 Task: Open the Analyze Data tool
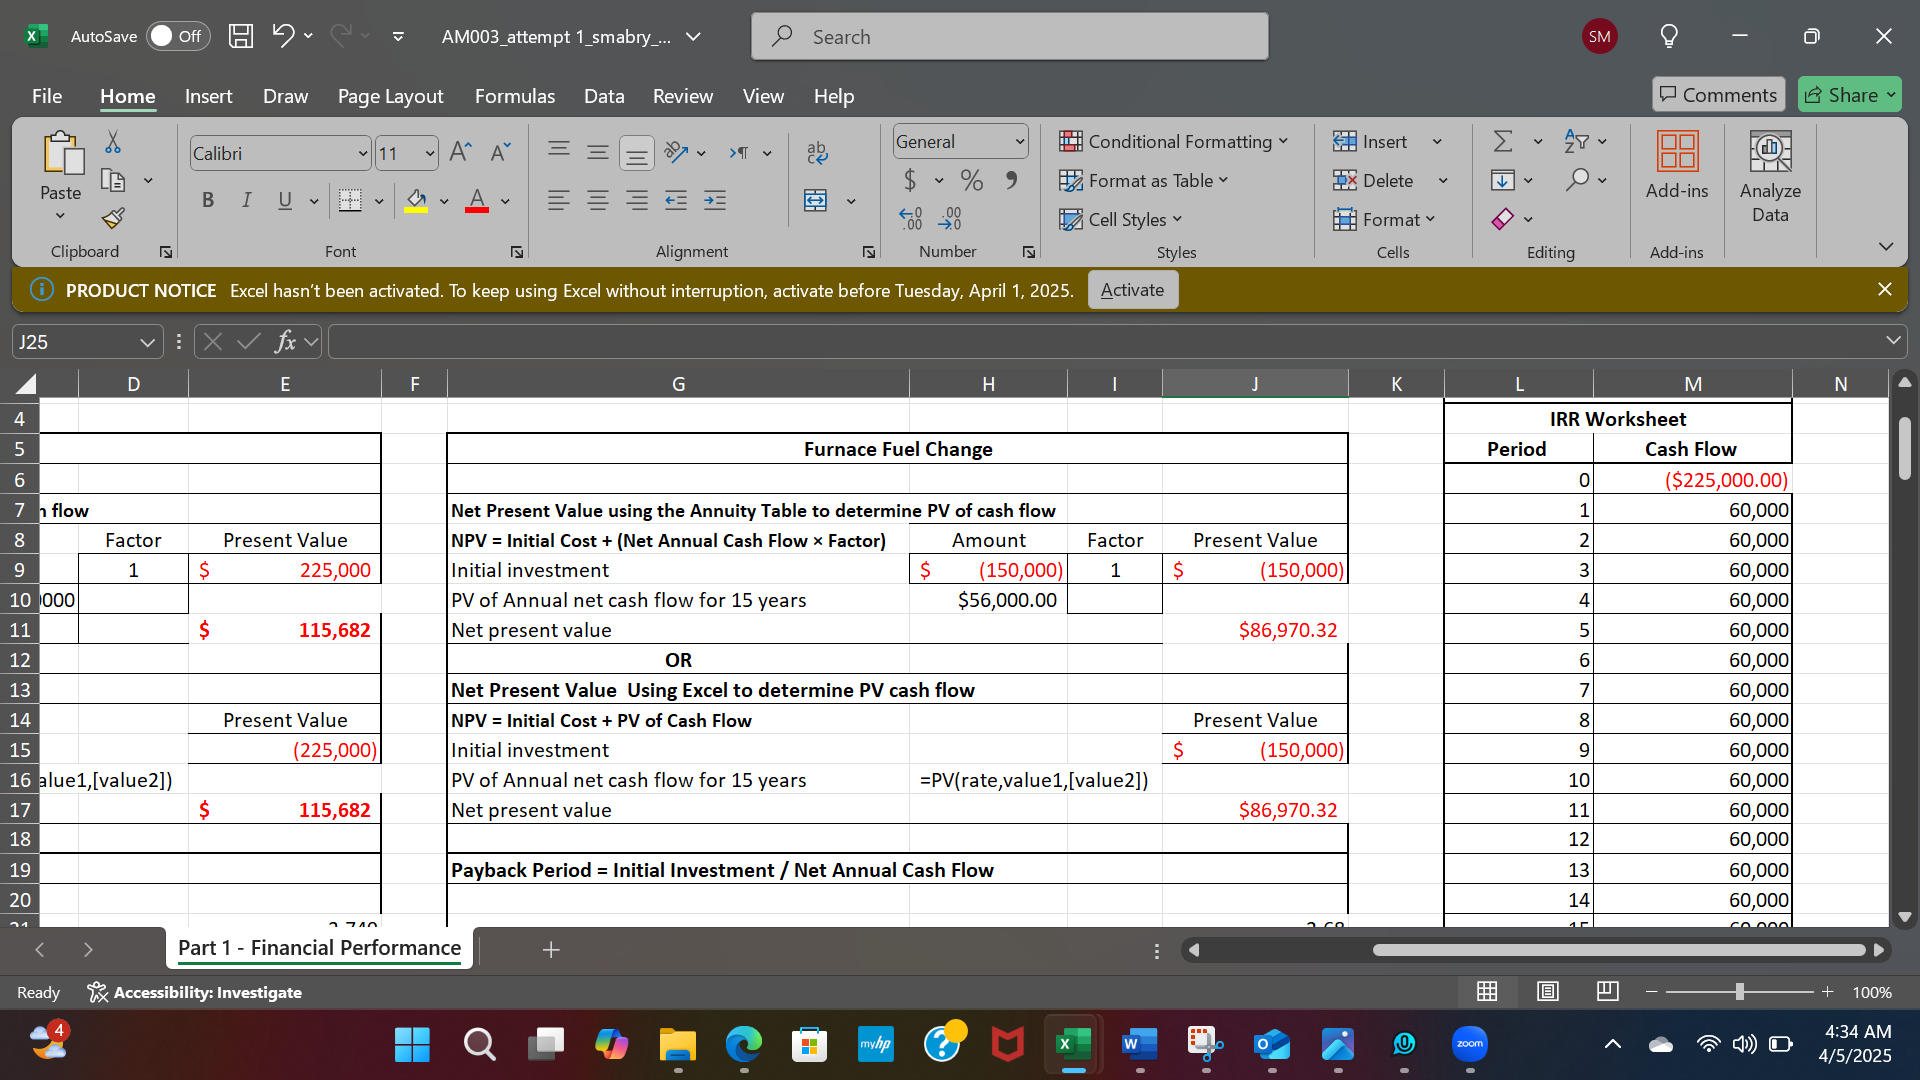tap(1769, 177)
